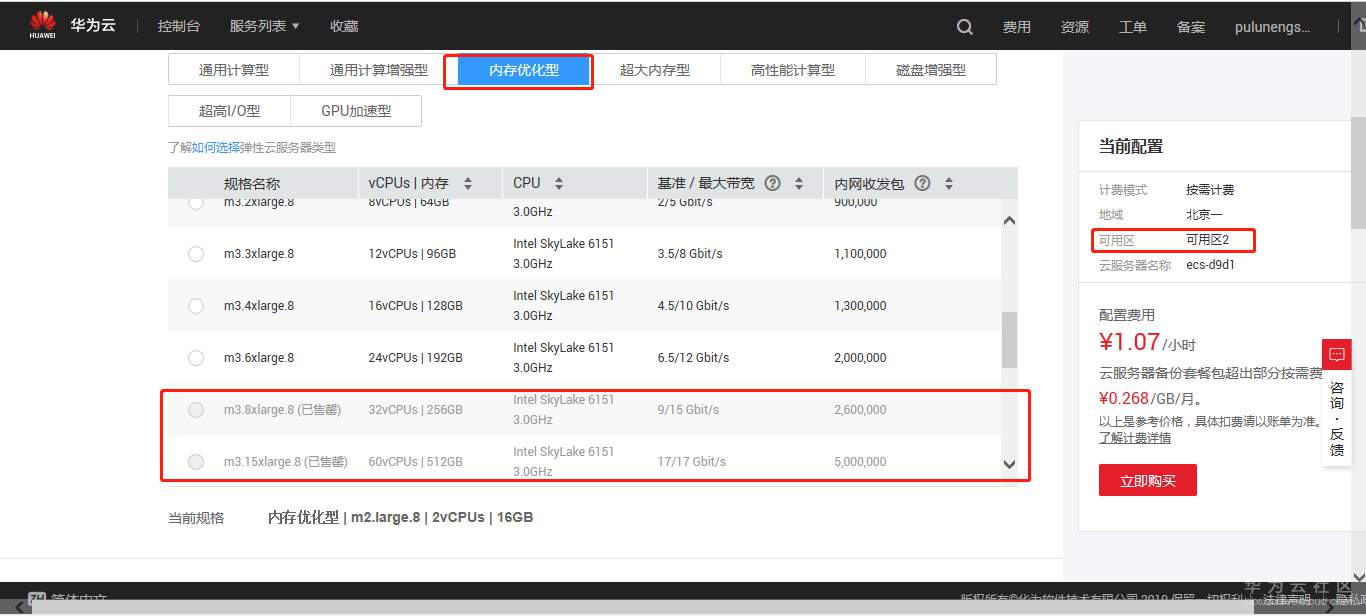Click the 16vCPUs | 128GB cell
This screenshot has height=616, width=1366.
(x=416, y=306)
